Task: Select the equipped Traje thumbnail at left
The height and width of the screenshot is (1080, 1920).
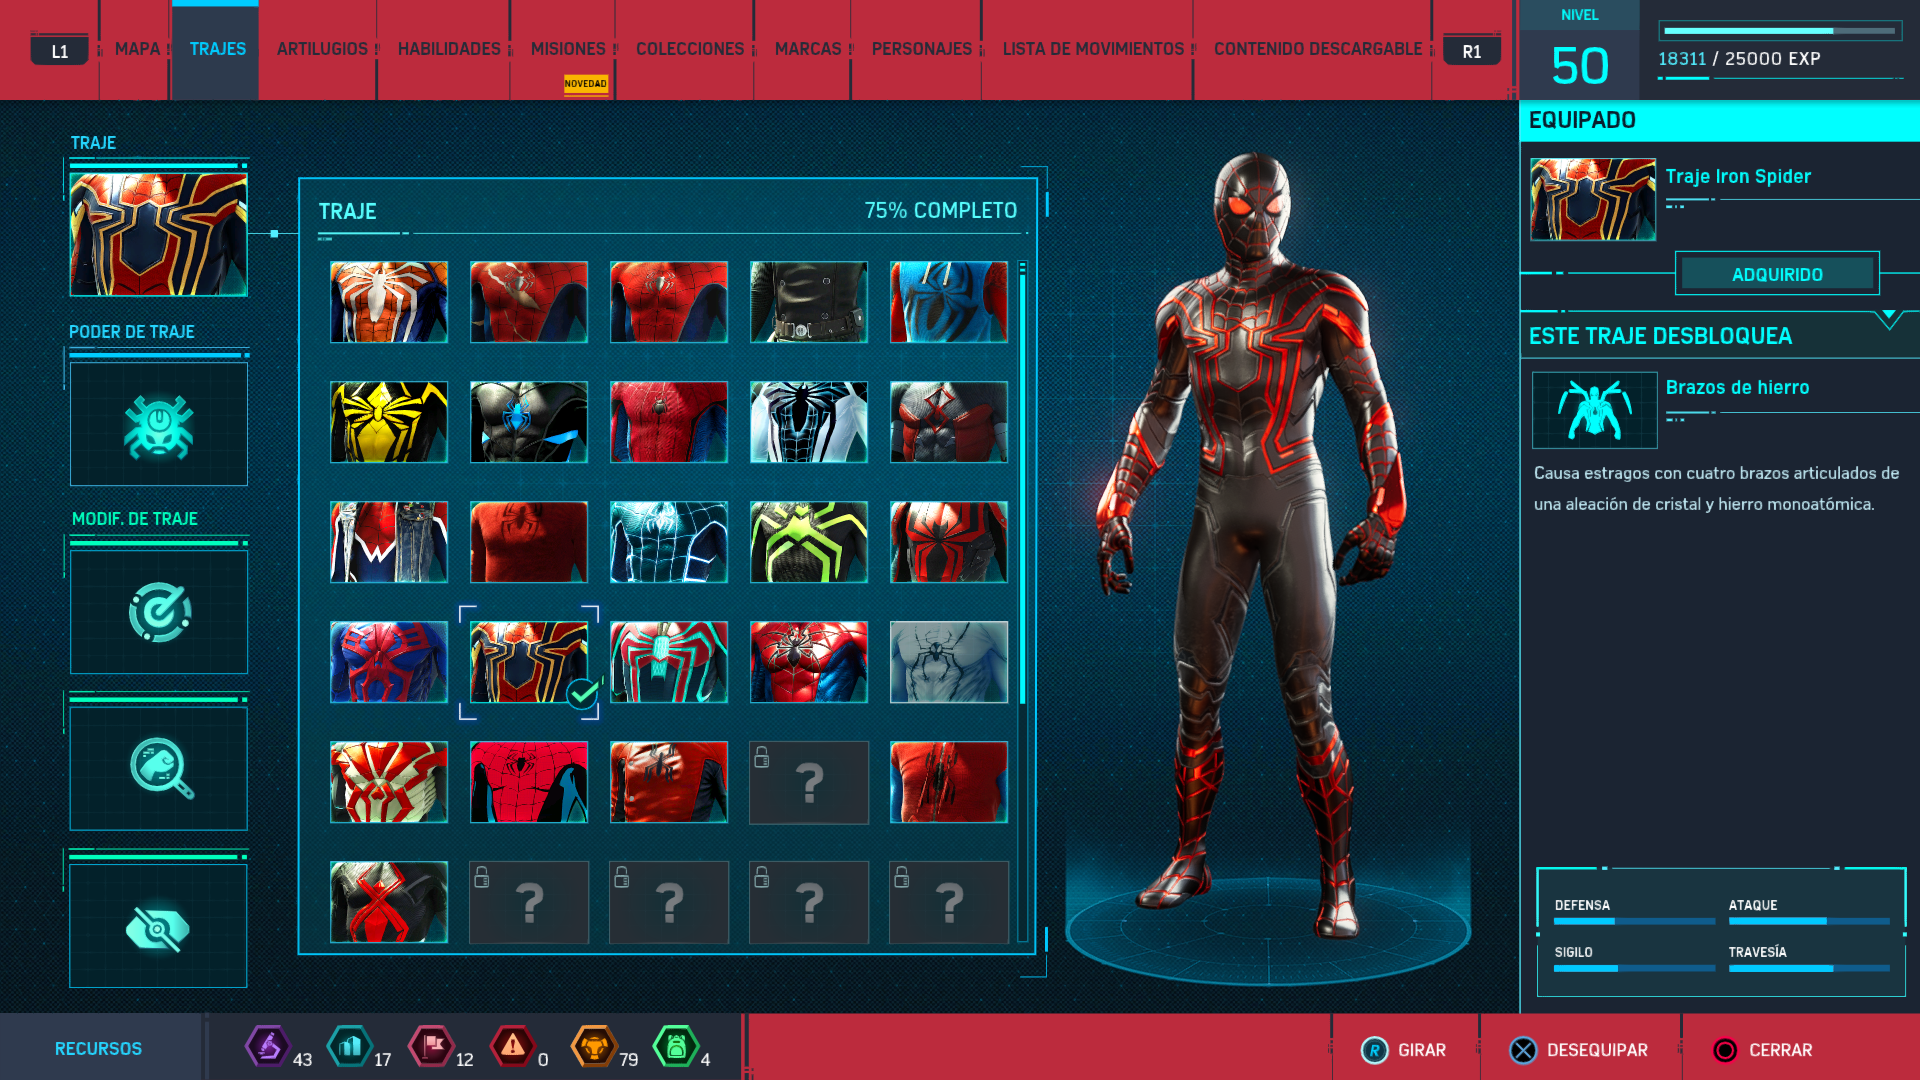Action: [x=158, y=235]
